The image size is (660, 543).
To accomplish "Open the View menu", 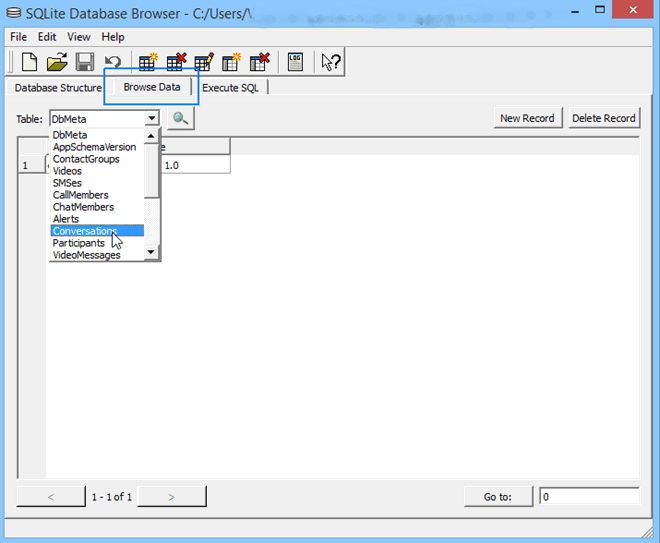I will click(x=79, y=37).
